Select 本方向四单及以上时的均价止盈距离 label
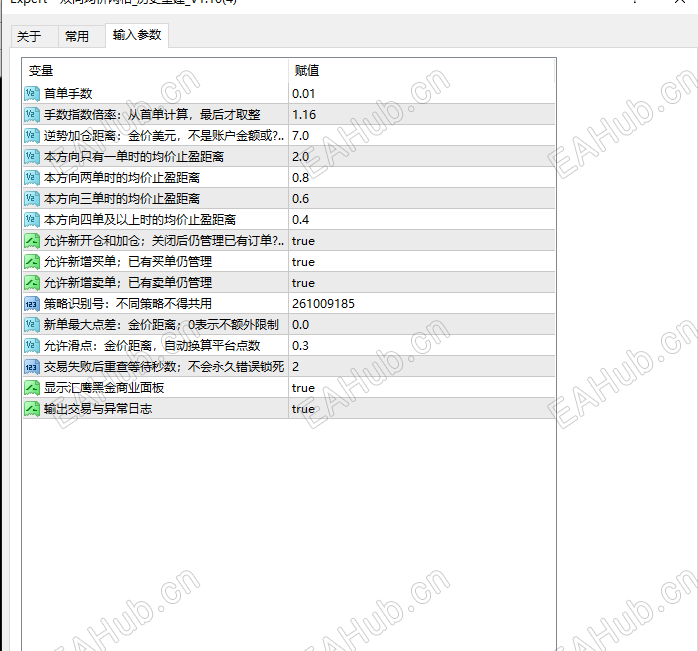 click(140, 220)
